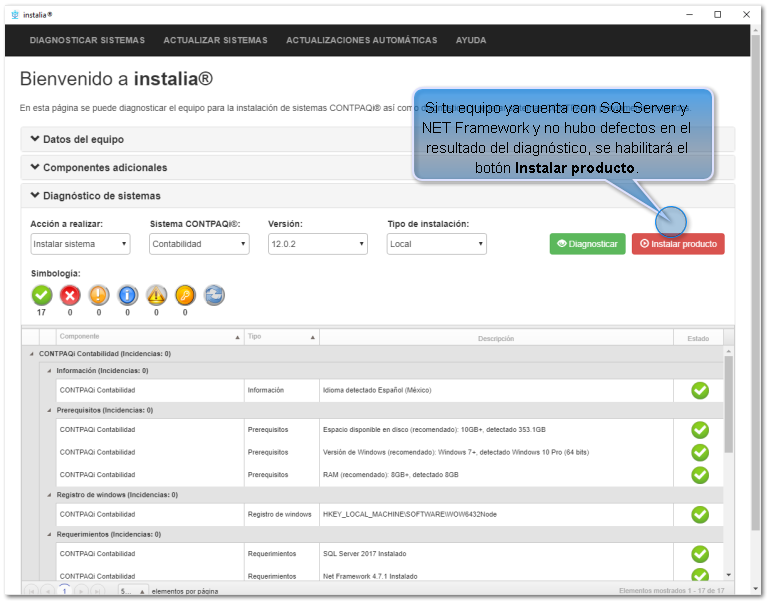
Task: Click the blue refresh arrows symbology icon
Action: coord(214,295)
